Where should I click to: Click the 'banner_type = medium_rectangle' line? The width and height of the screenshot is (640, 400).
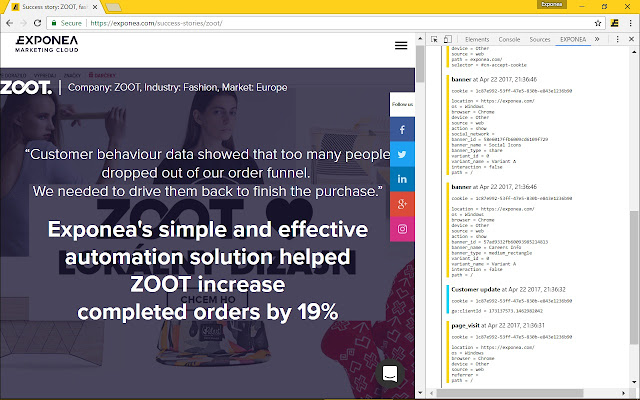pos(492,253)
